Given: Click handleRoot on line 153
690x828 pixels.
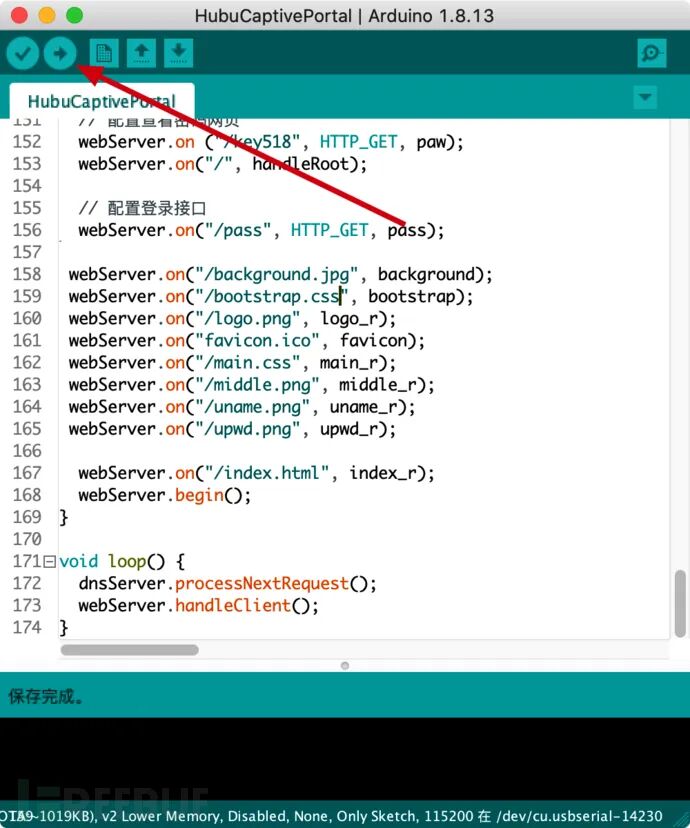Looking at the screenshot, I should (x=300, y=164).
